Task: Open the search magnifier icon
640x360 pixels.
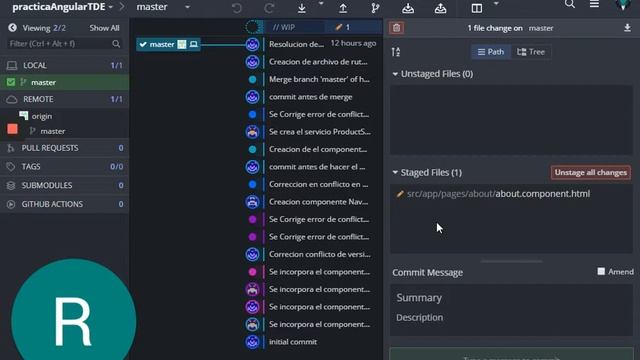Action: click(570, 4)
